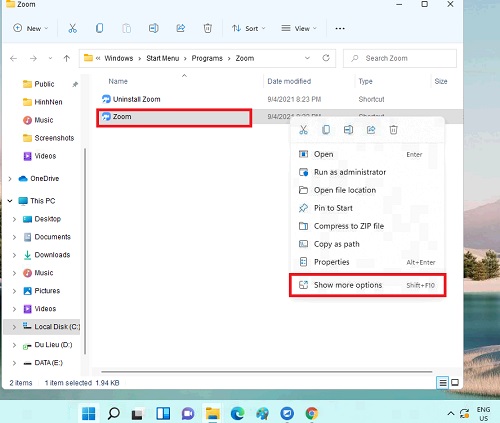Click inside the Search Zoom field
Image resolution: width=500 pixels, height=423 pixels.
click(x=400, y=58)
